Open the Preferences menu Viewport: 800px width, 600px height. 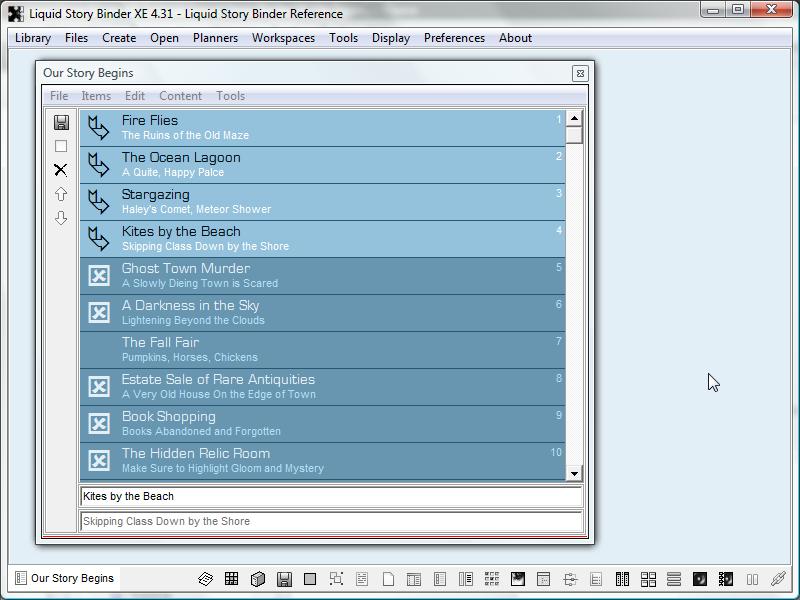click(x=454, y=38)
